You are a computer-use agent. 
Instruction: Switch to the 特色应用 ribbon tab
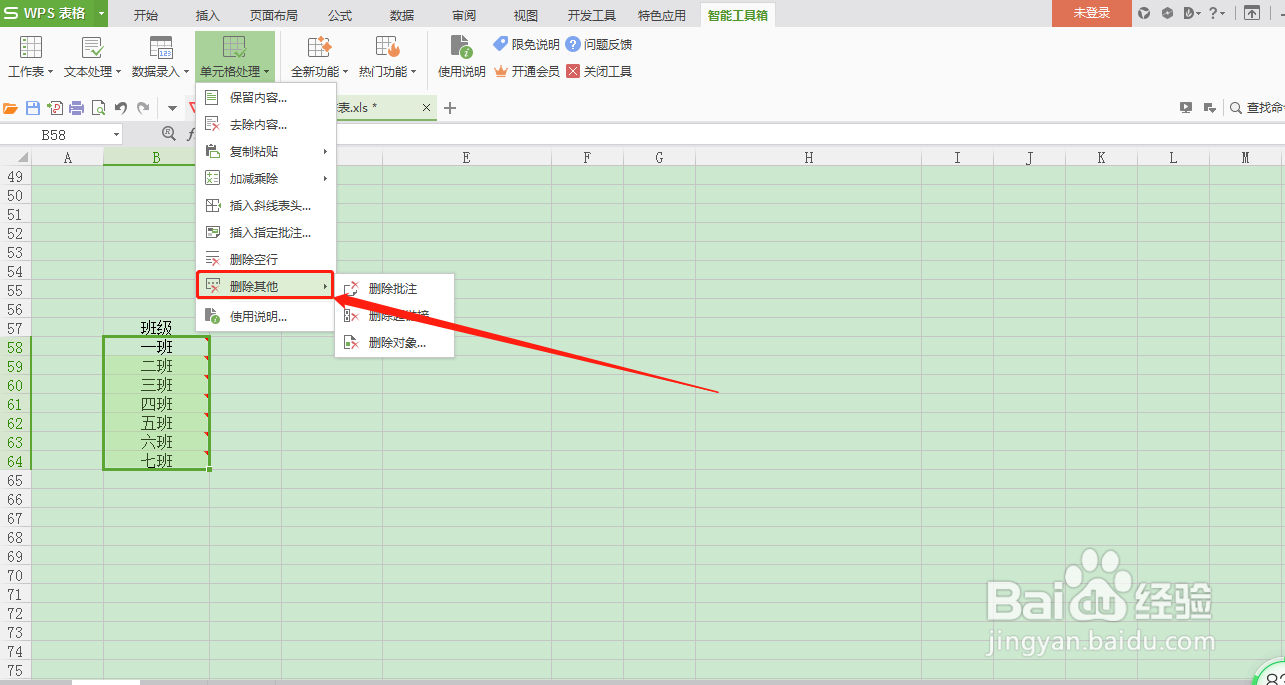(x=662, y=15)
